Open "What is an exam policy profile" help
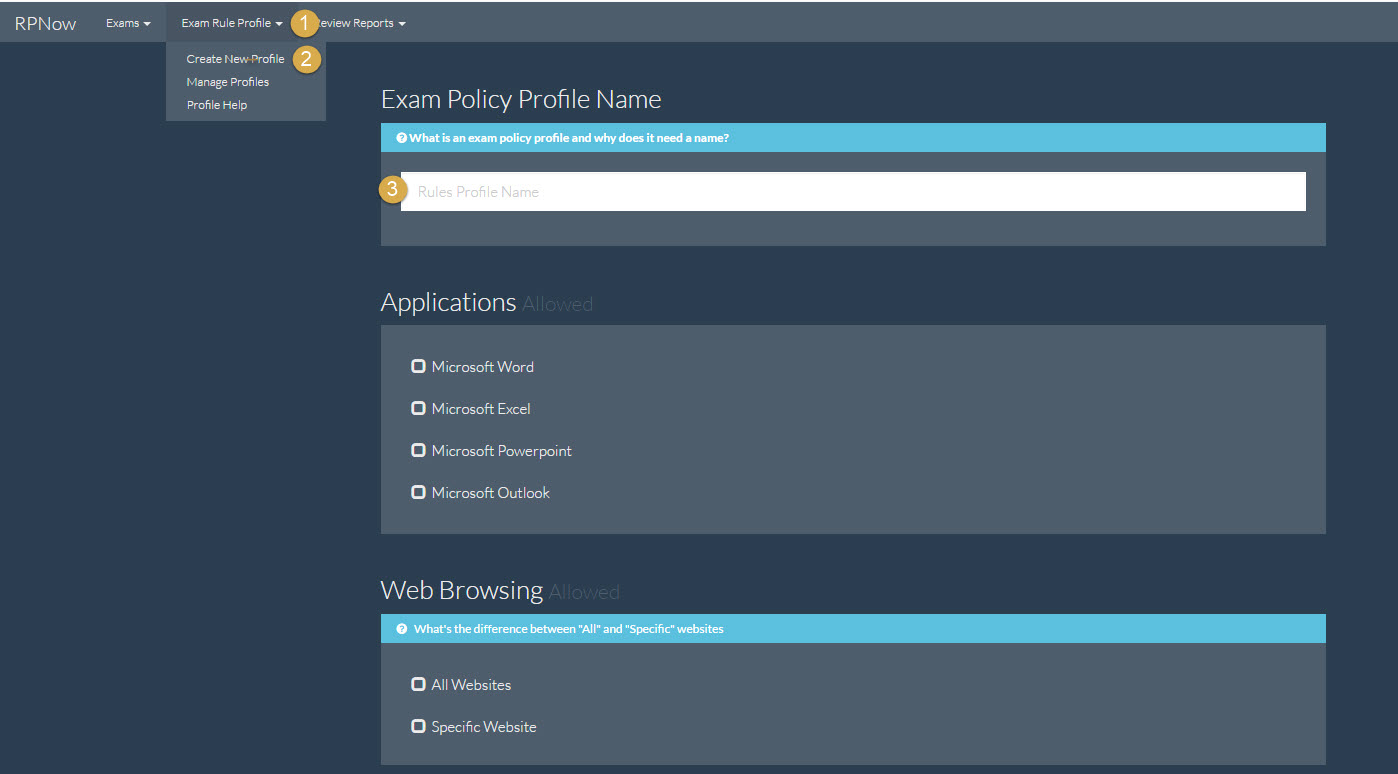 pos(568,138)
